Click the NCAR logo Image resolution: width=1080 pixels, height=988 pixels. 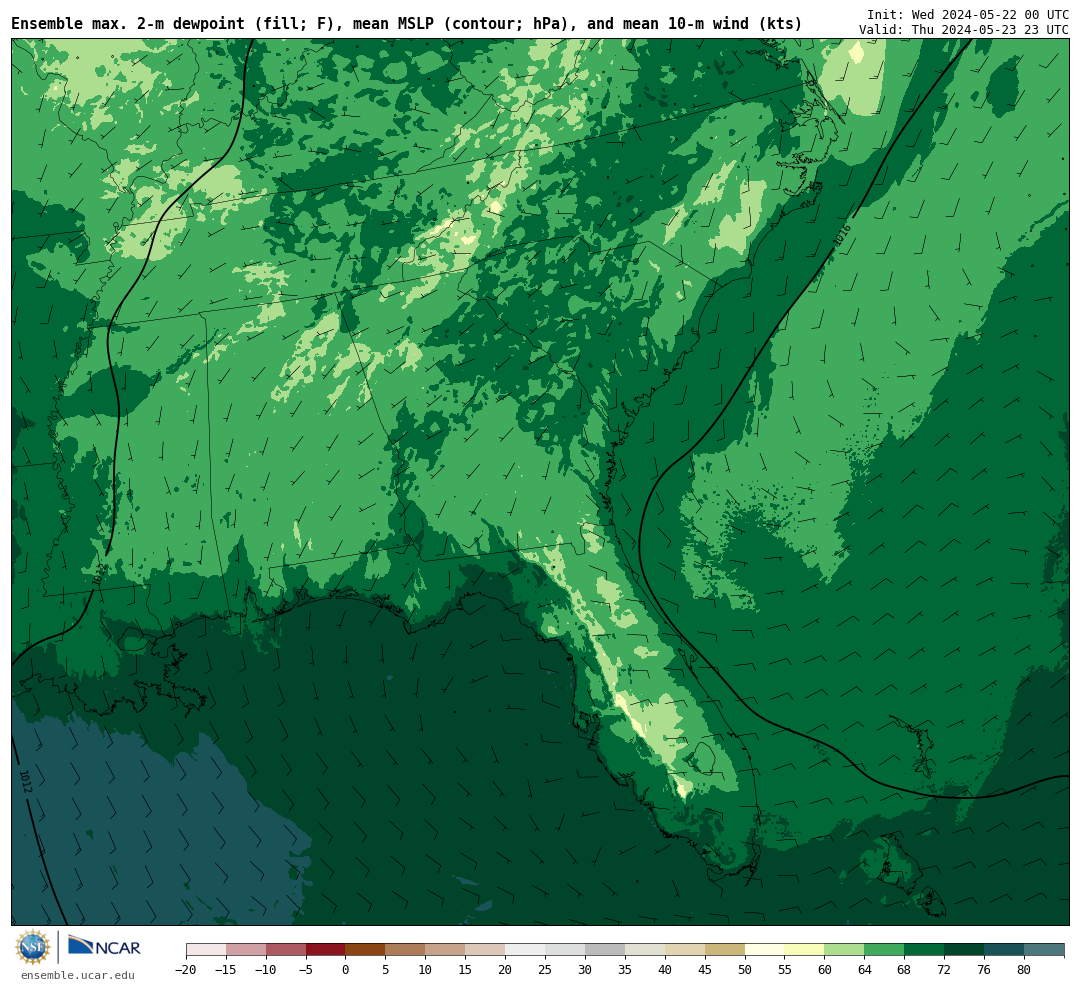[104, 946]
